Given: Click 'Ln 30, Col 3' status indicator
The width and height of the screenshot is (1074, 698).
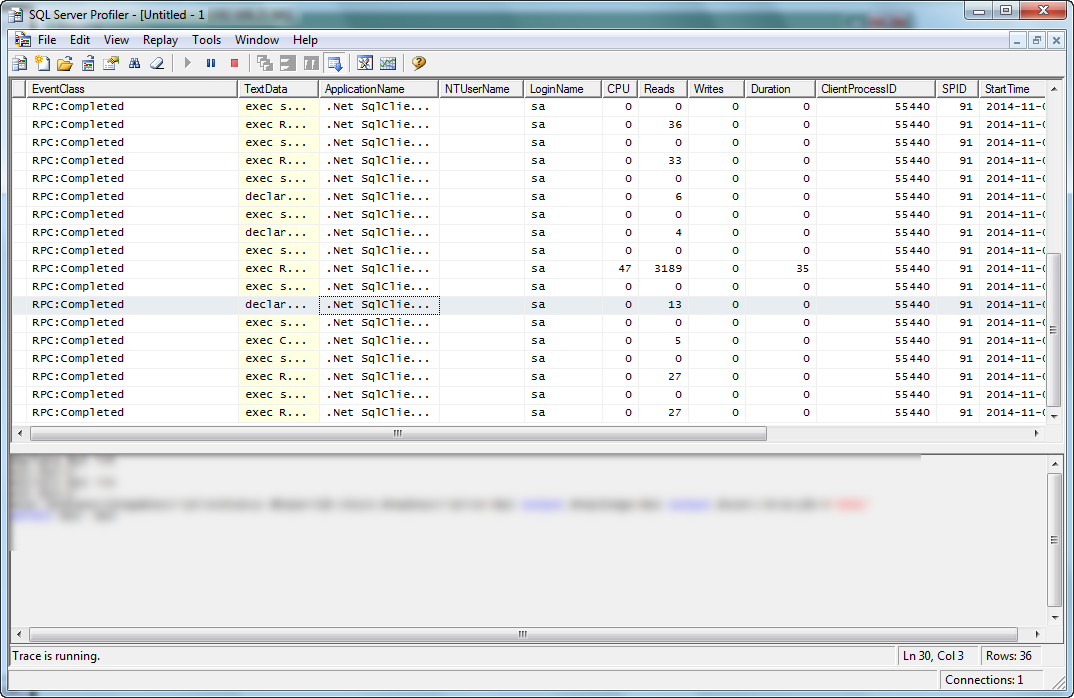Looking at the screenshot, I should pyautogui.click(x=933, y=656).
